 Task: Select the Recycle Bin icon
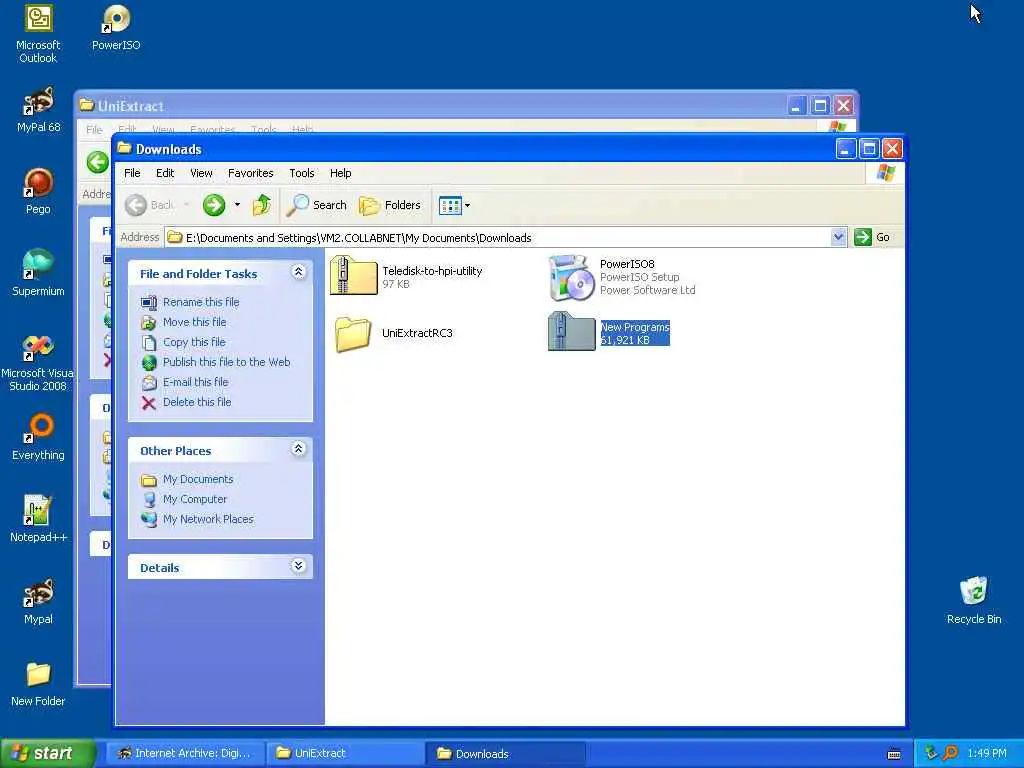[974, 601]
